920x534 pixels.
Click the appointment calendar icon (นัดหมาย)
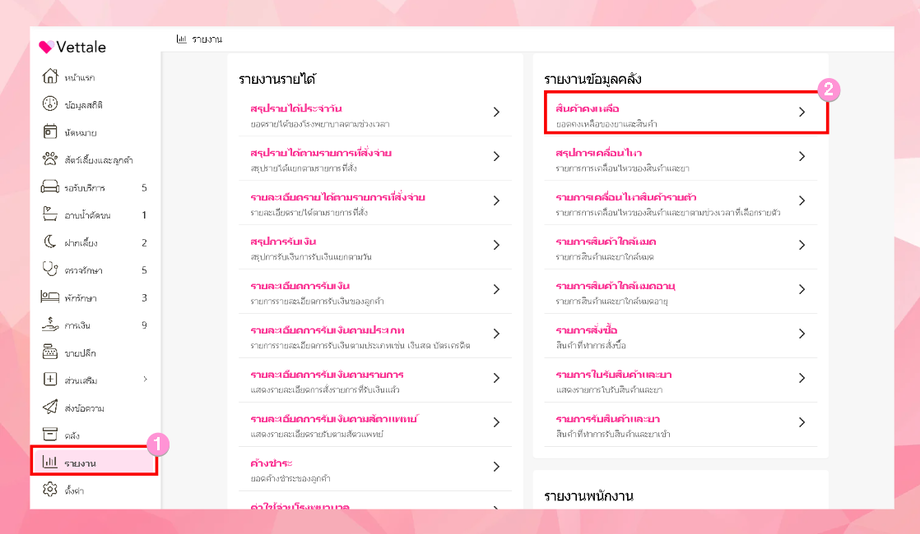click(50, 132)
